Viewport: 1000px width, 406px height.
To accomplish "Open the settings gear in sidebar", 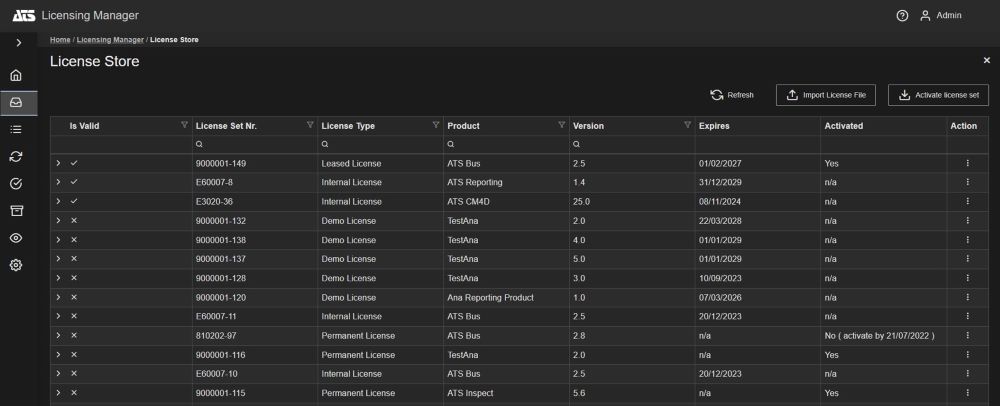I will [x=16, y=265].
